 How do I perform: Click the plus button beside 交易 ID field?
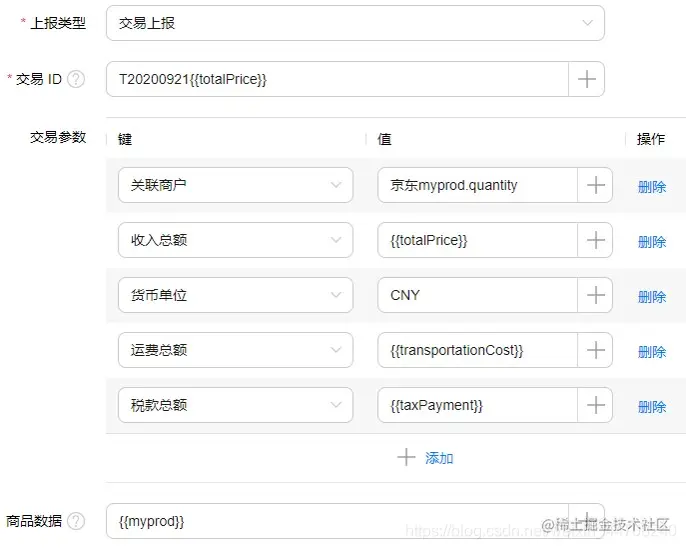(x=587, y=79)
